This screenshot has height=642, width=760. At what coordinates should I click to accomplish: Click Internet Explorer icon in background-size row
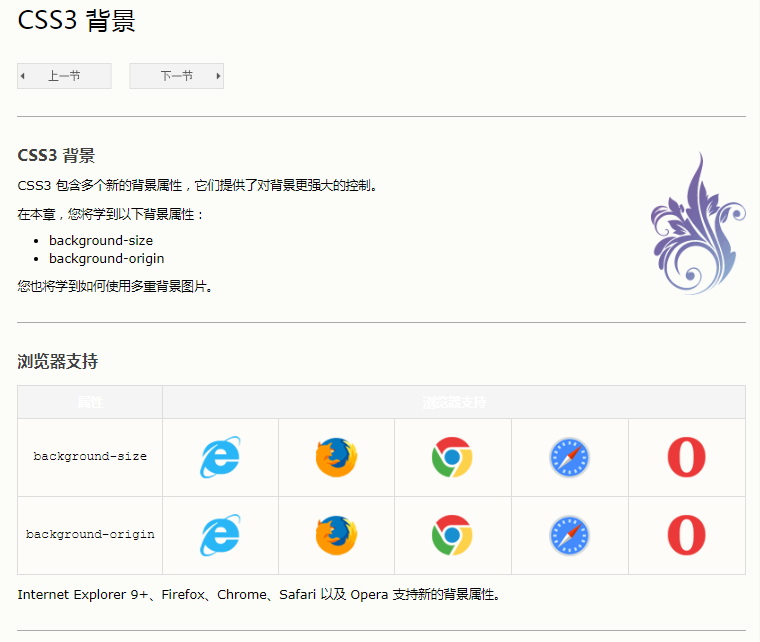[221, 457]
